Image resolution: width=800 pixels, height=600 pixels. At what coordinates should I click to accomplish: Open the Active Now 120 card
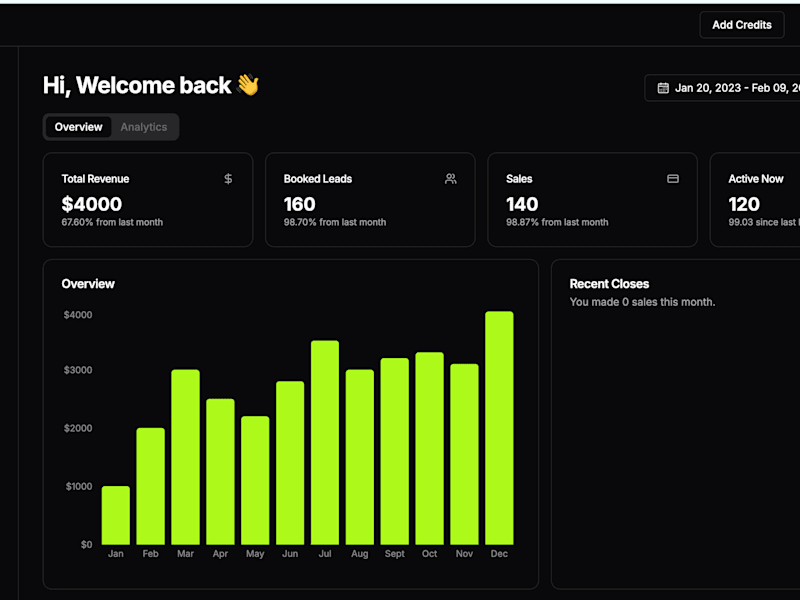pyautogui.click(x=755, y=199)
